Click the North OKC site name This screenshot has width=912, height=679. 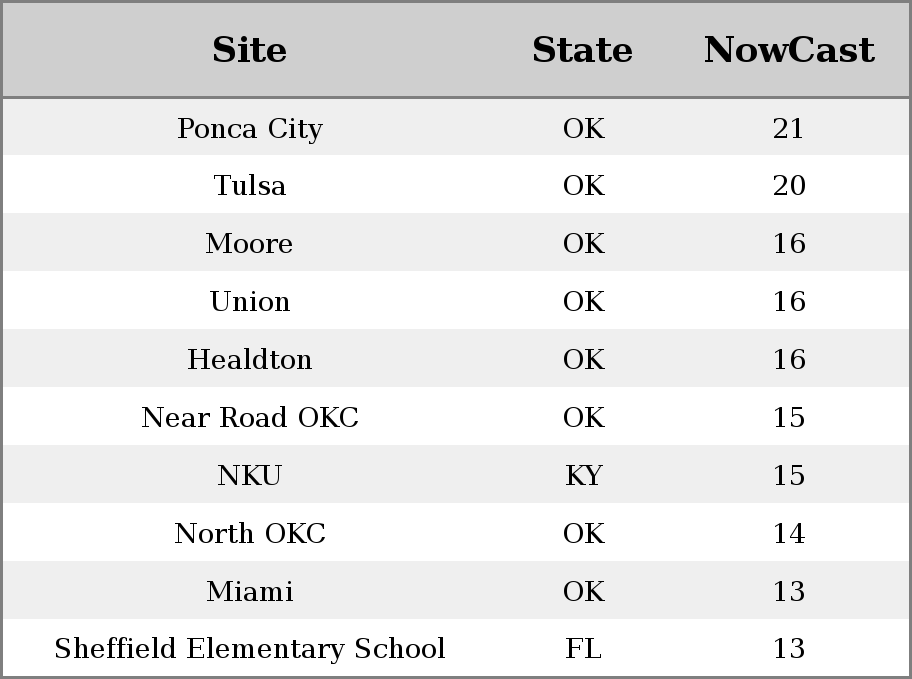pos(250,534)
